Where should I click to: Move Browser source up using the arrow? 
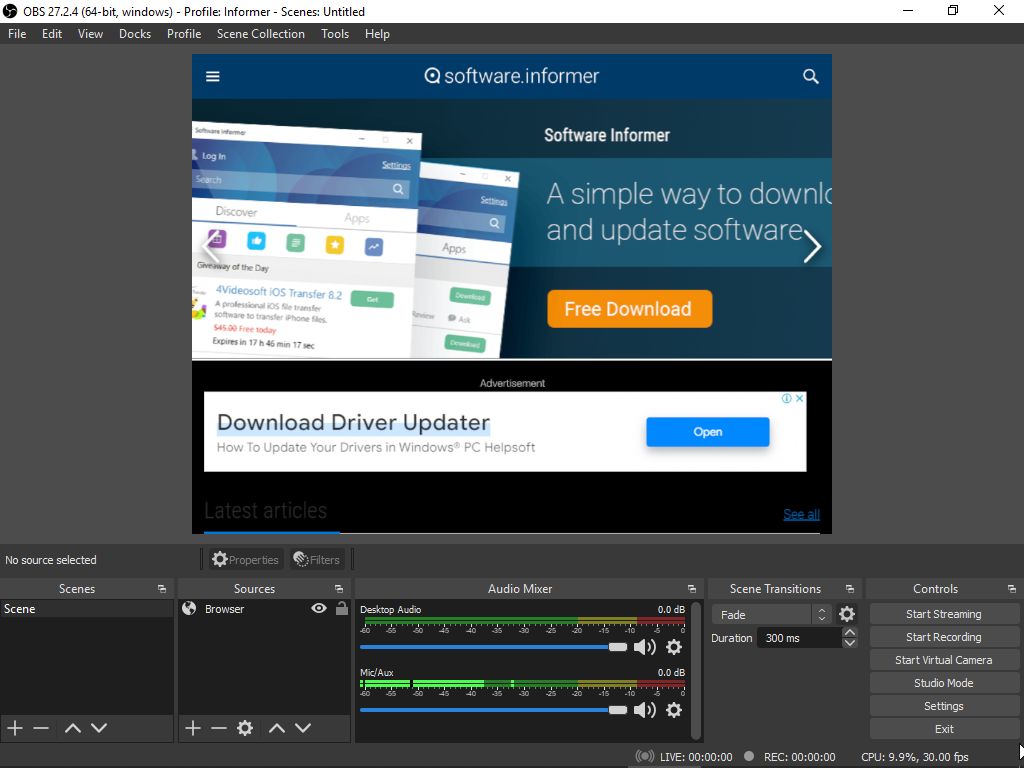[278, 728]
